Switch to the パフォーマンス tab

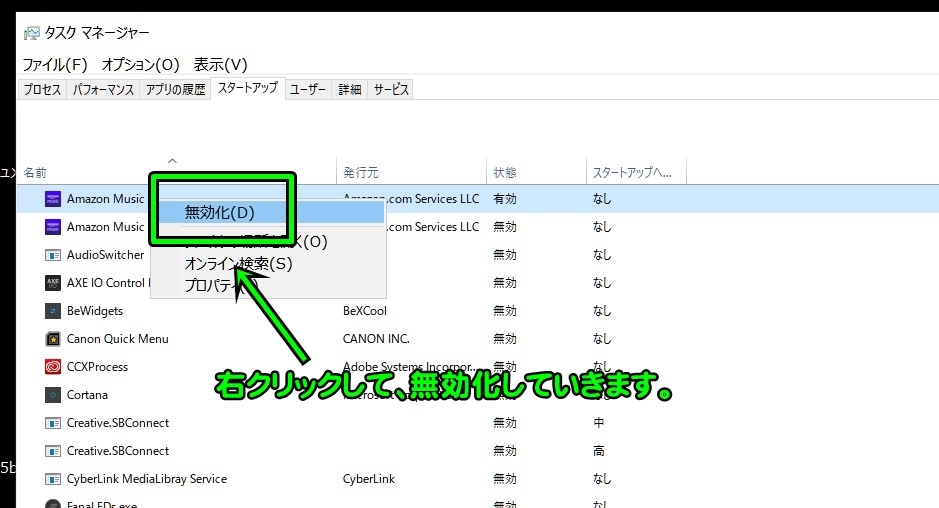[103, 89]
